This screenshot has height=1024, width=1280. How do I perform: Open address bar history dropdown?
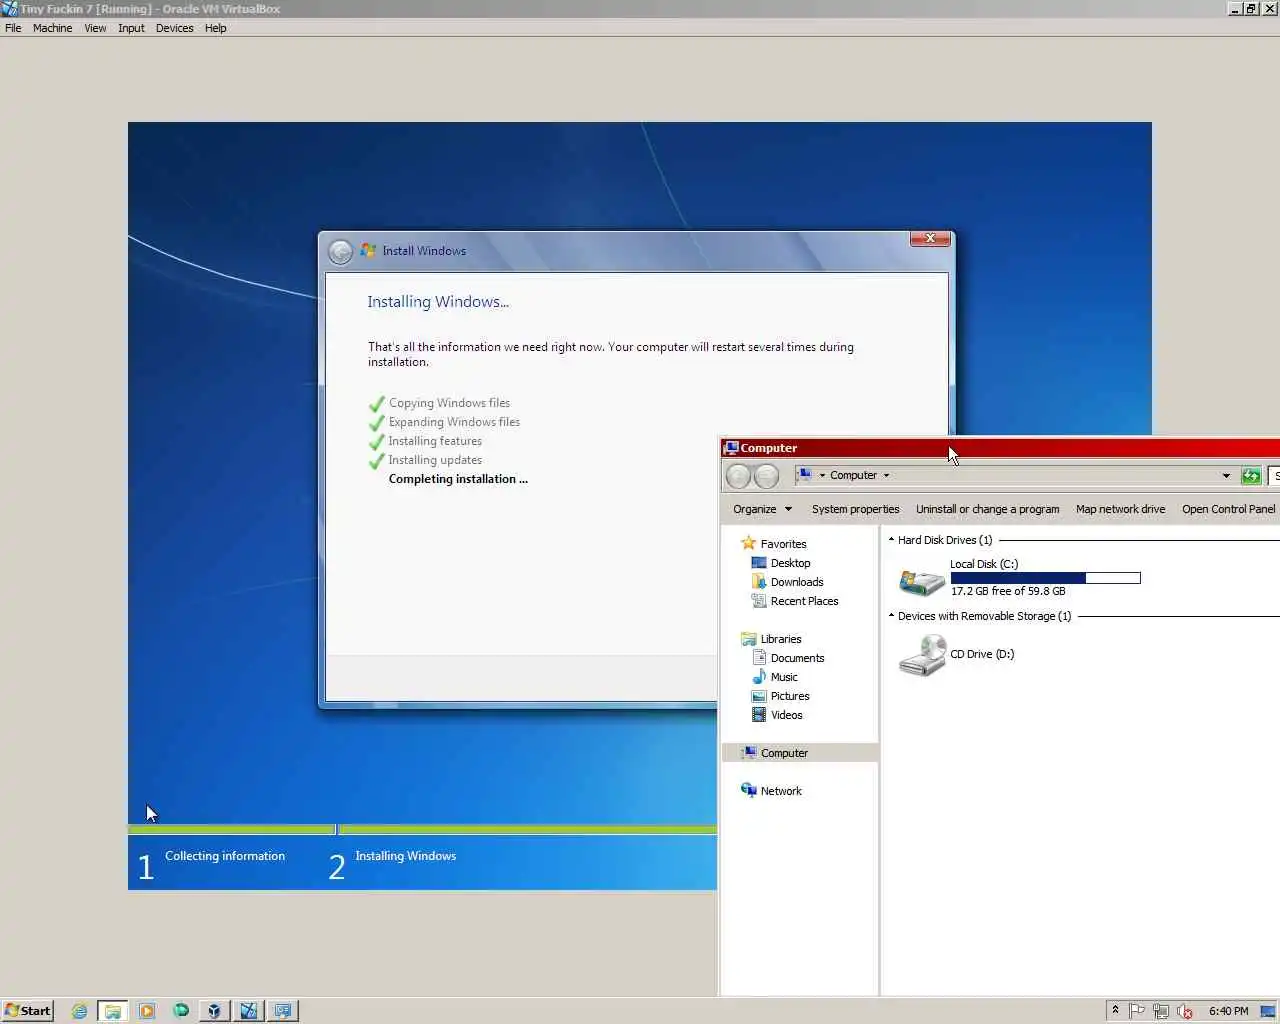1226,476
